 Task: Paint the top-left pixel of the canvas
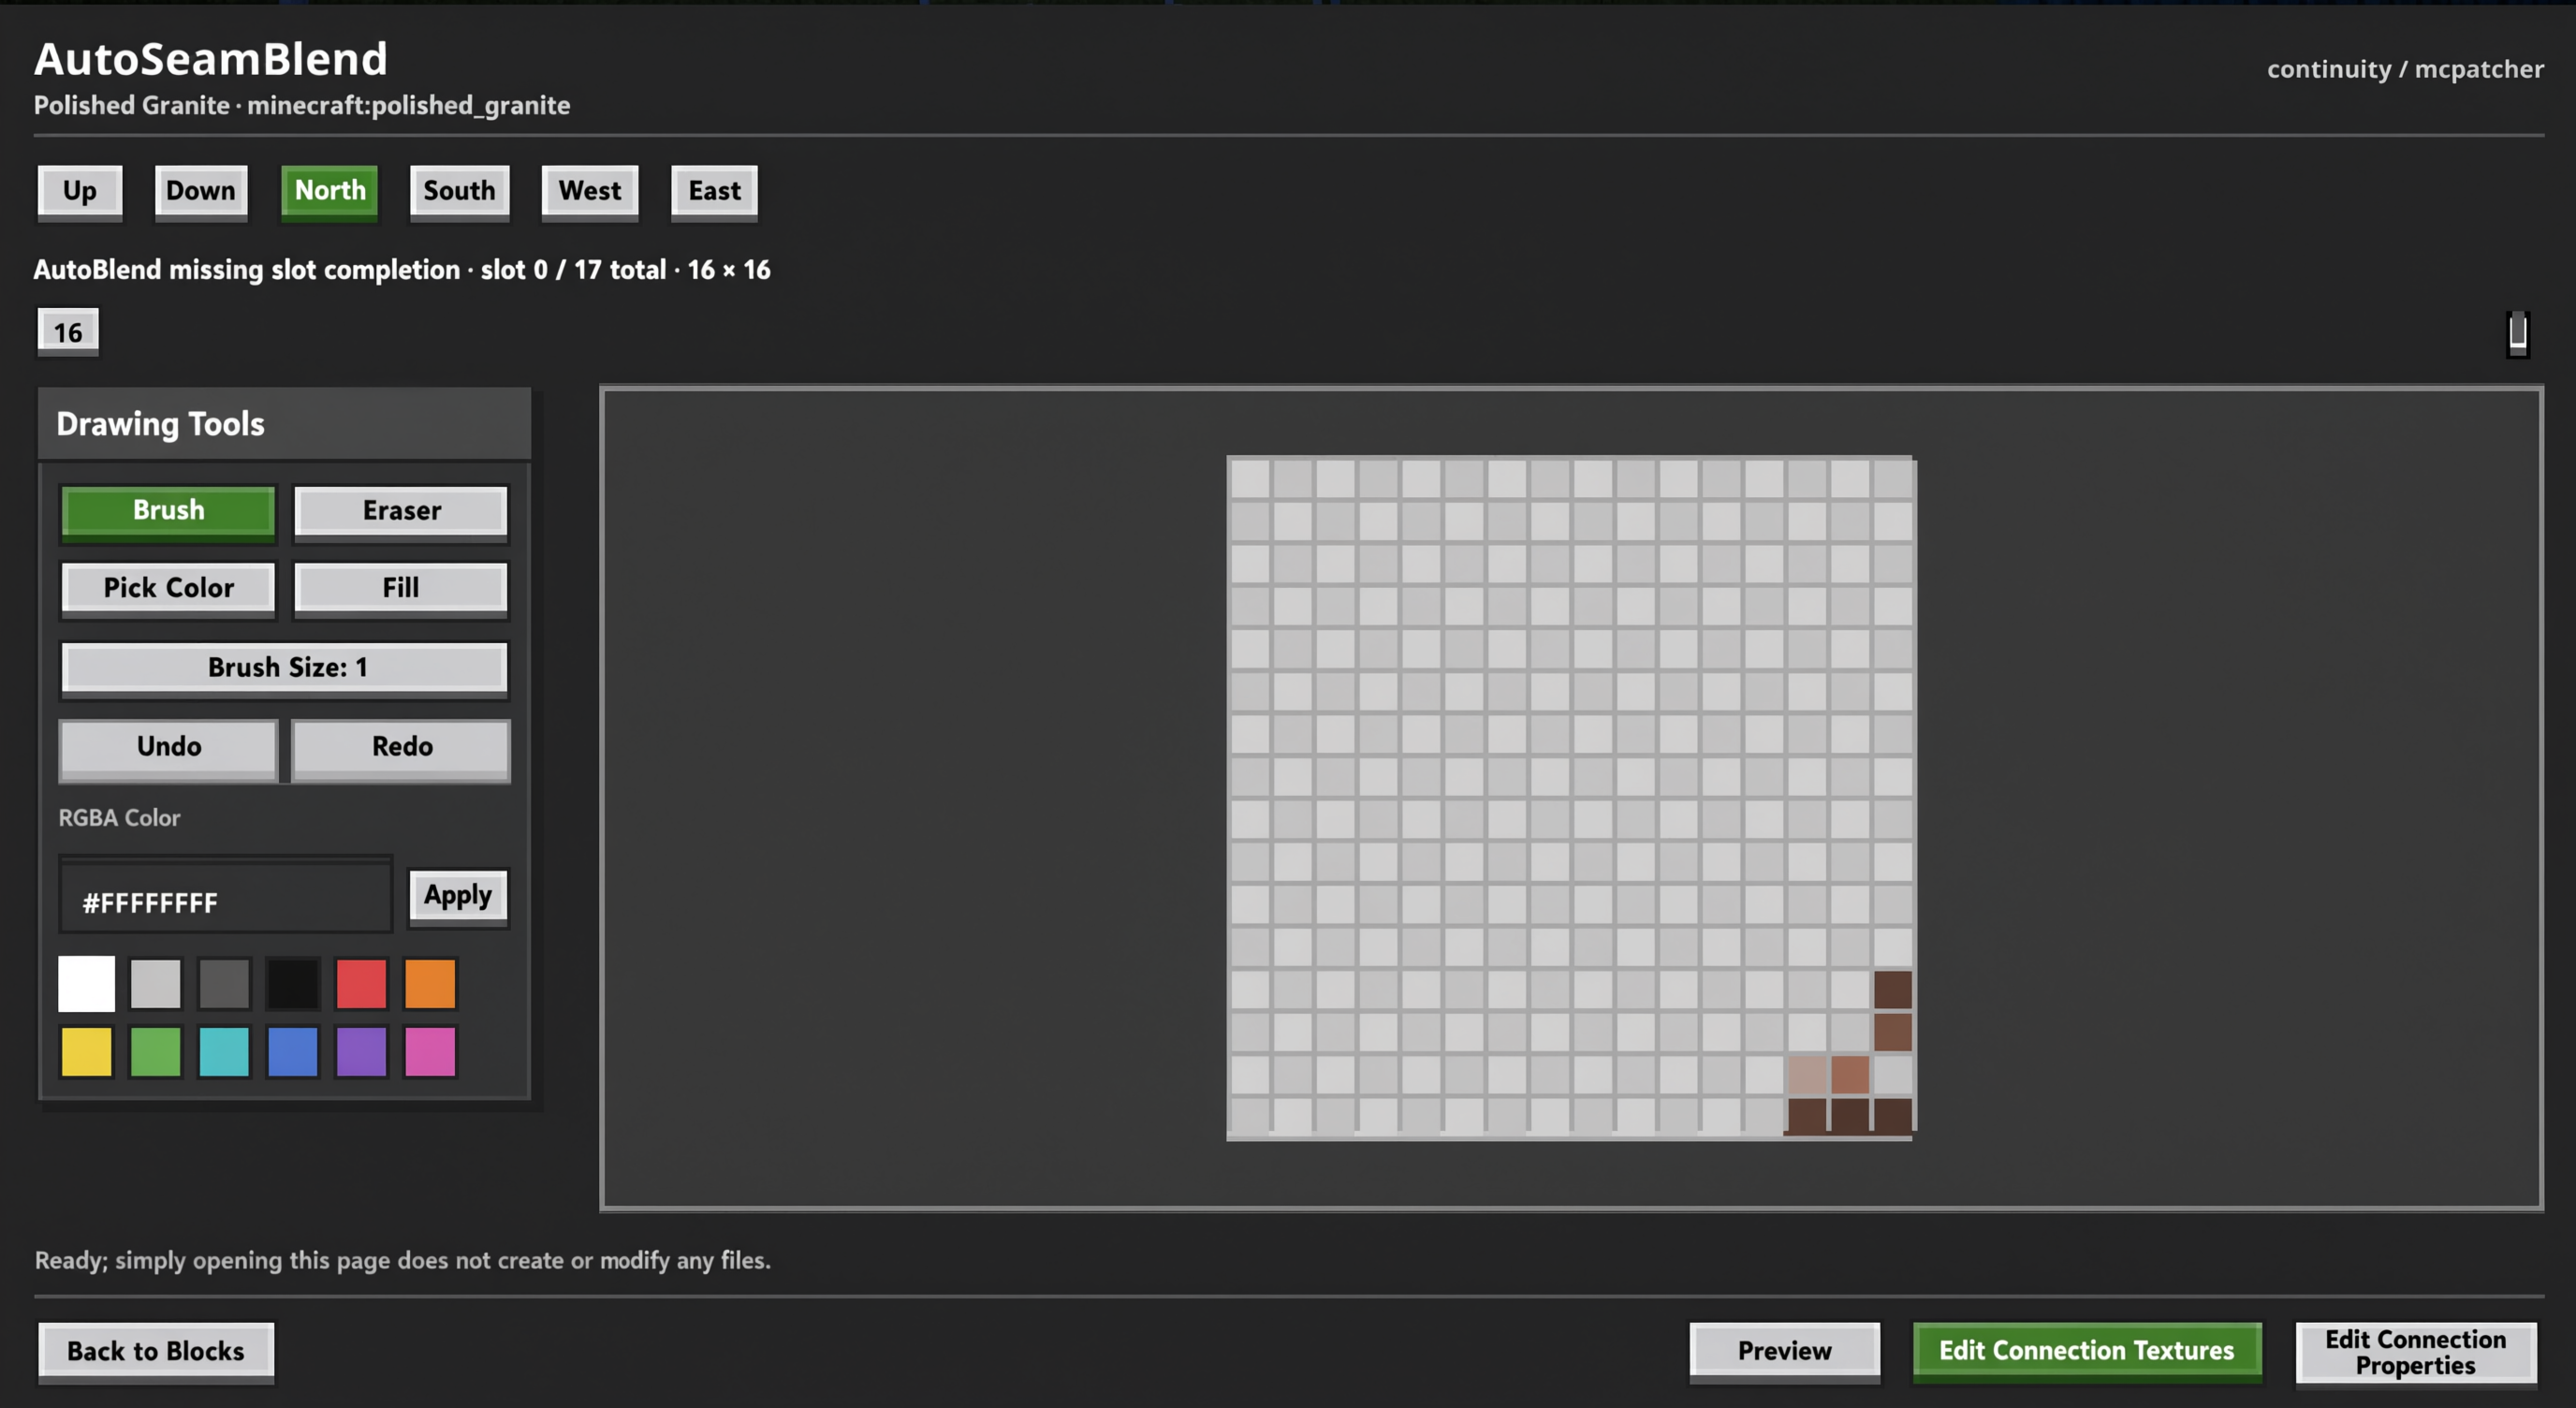point(1250,478)
